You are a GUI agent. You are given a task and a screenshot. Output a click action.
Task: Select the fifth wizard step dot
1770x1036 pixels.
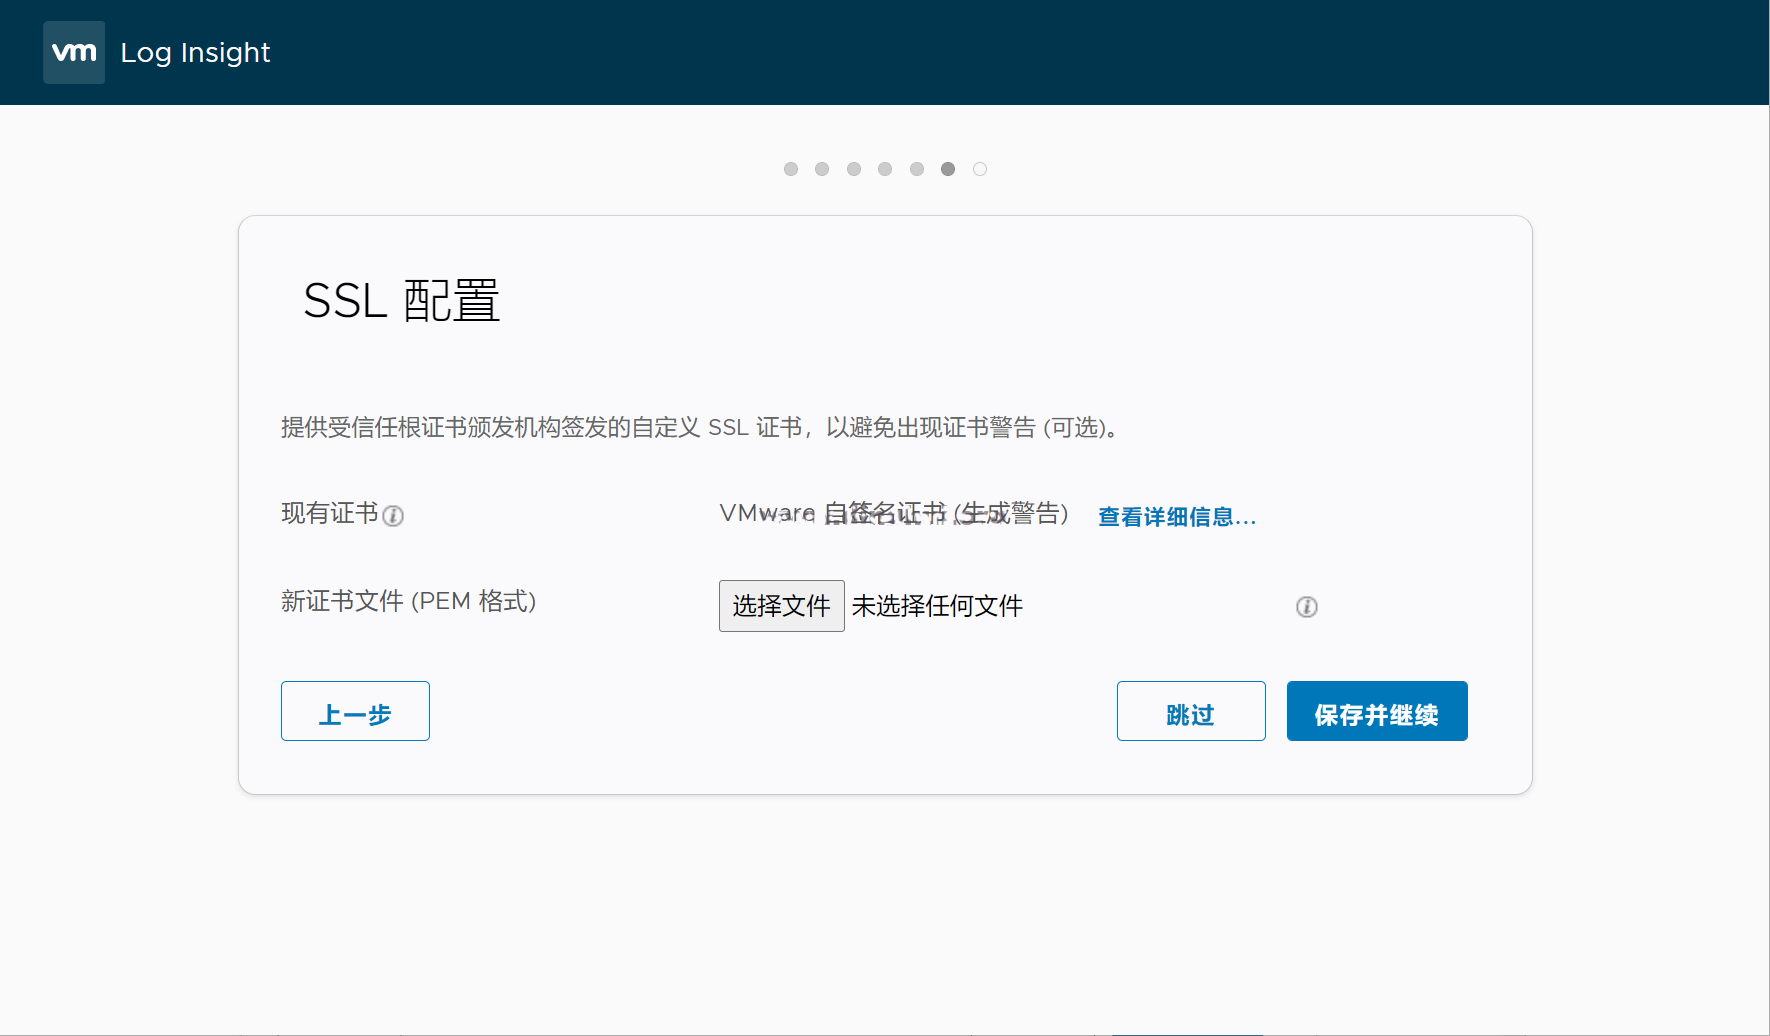pyautogui.click(x=917, y=169)
